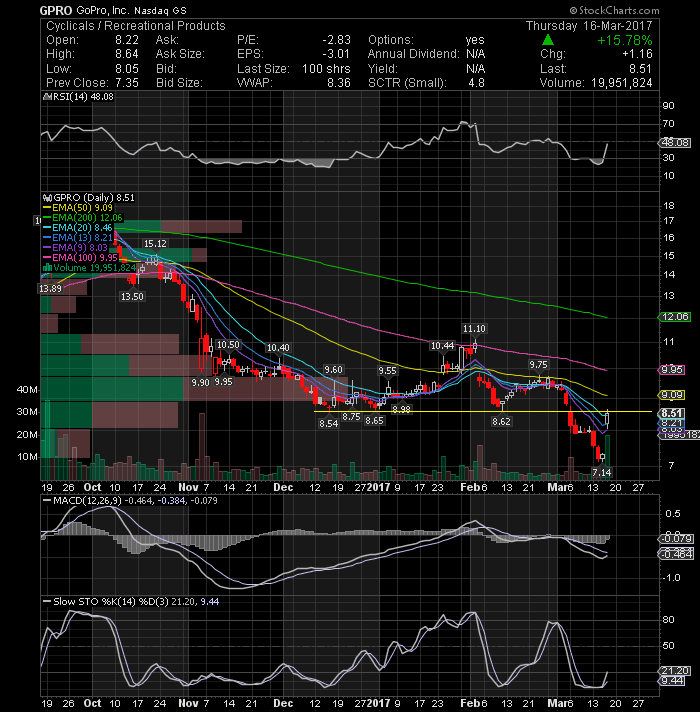Click the tall green last-day volume bar

pyautogui.click(x=607, y=457)
